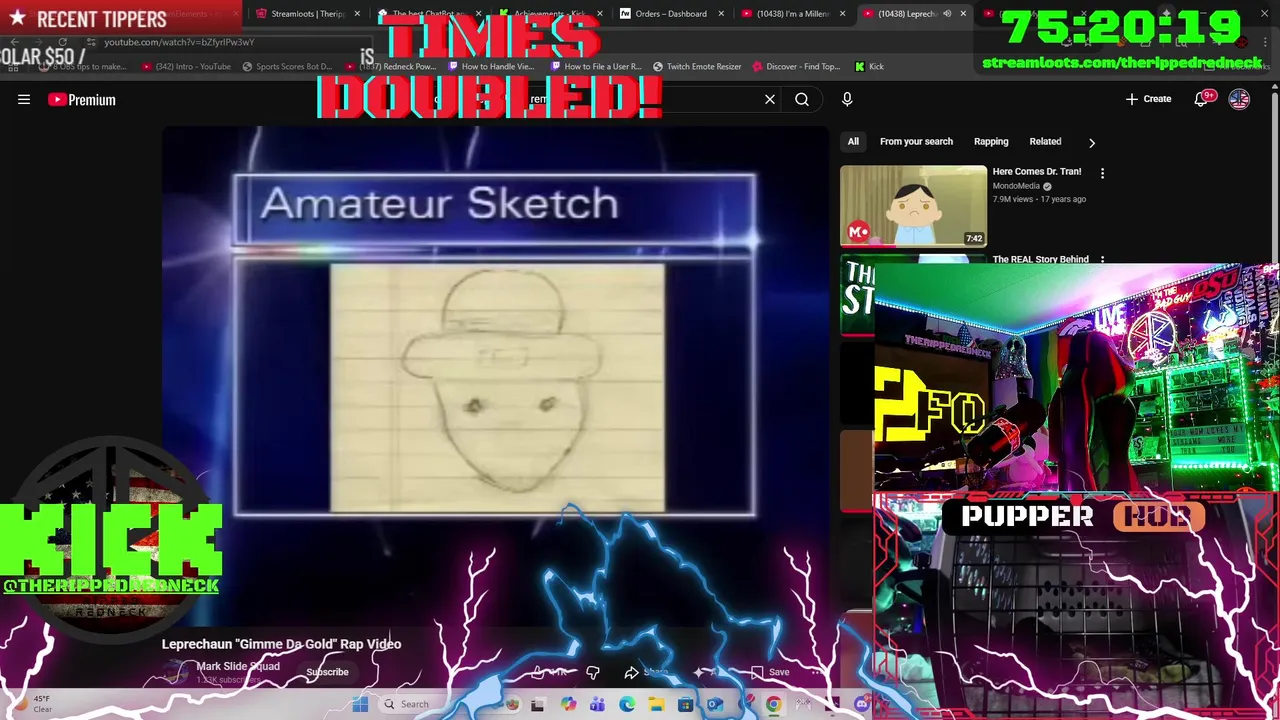Open The REAL Story Behind video title
This screenshot has height=720, width=1280.
[1040, 259]
